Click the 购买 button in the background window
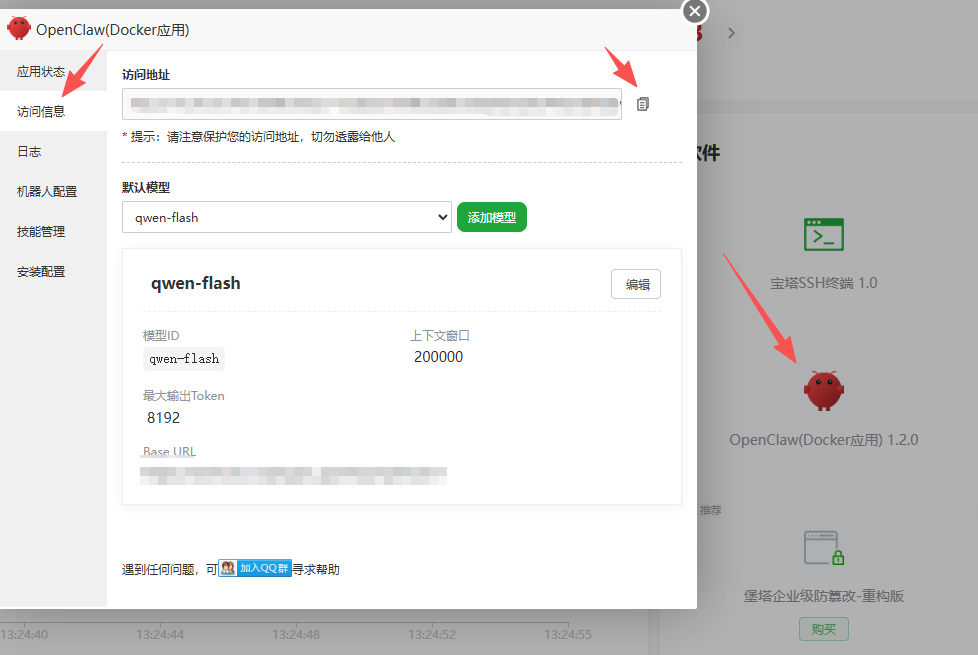This screenshot has width=978, height=655. coord(824,629)
